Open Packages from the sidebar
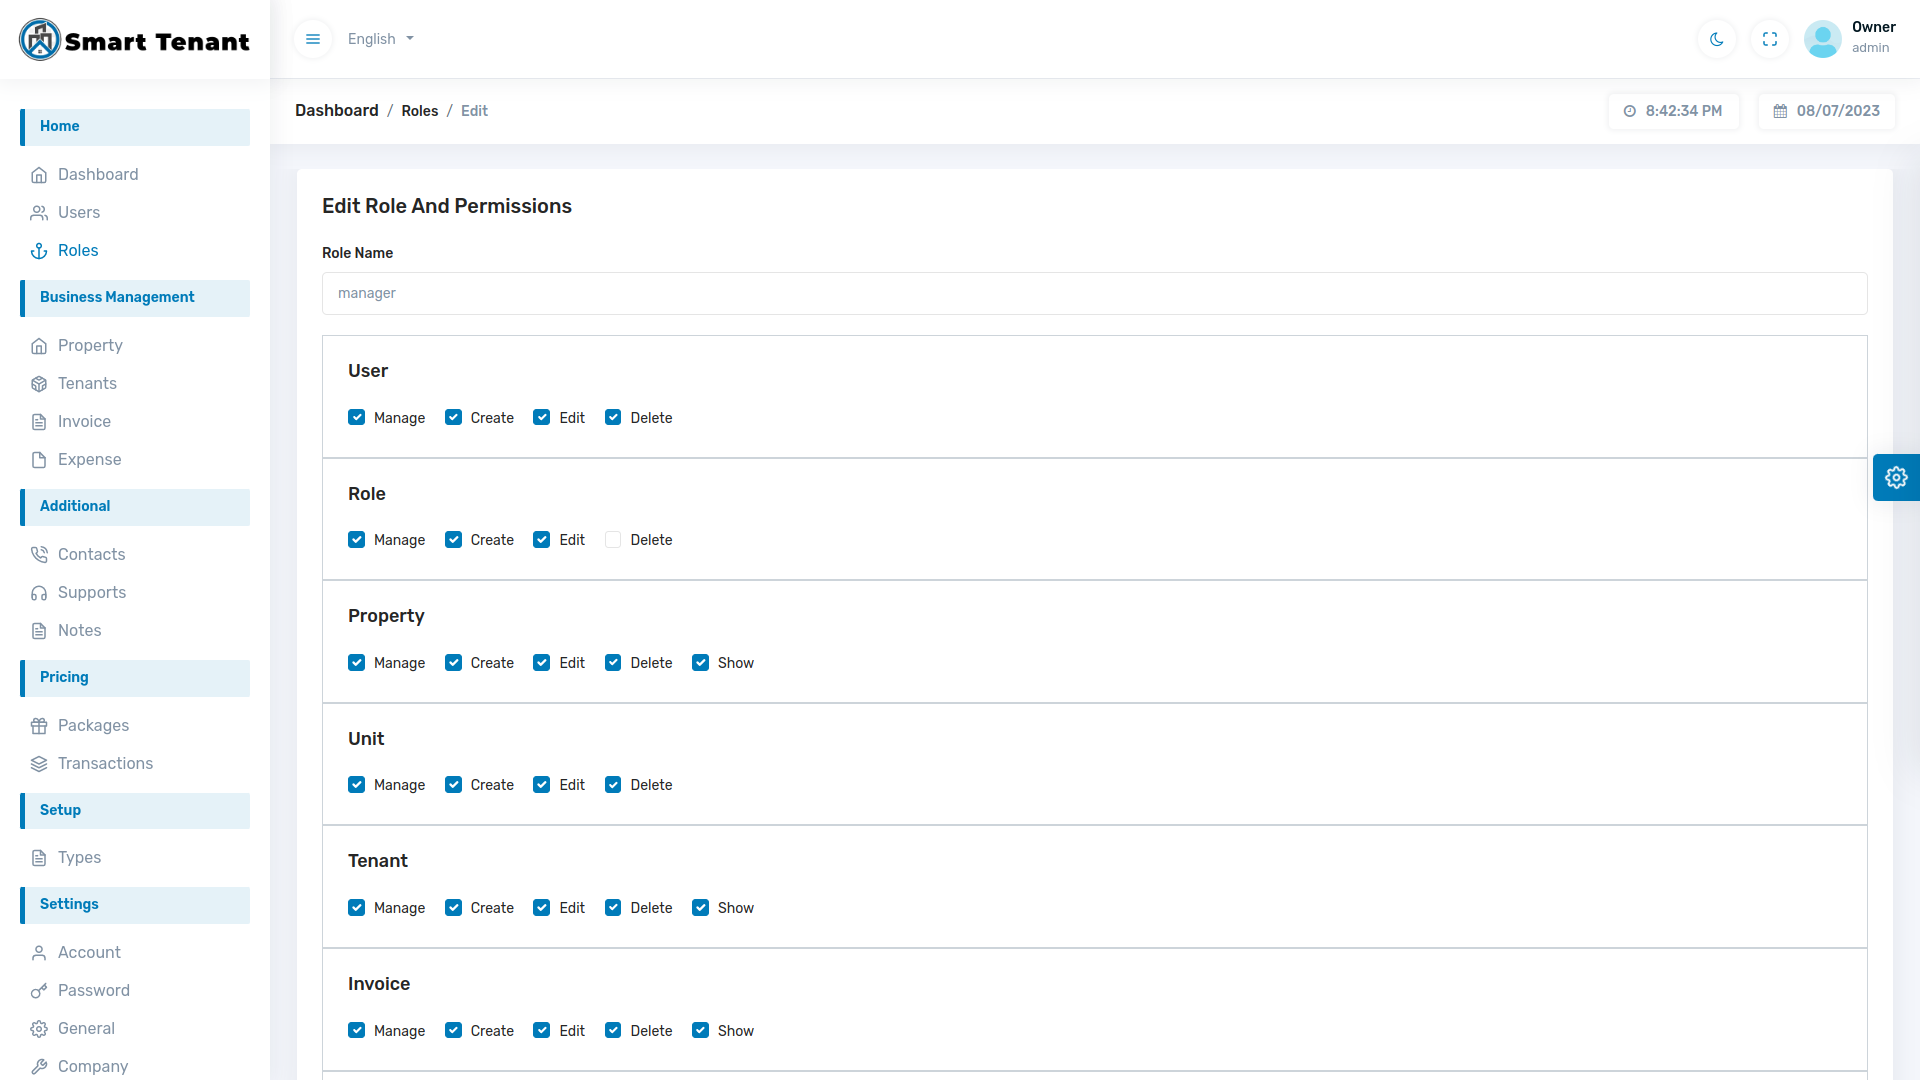The width and height of the screenshot is (1920, 1080). tap(93, 725)
